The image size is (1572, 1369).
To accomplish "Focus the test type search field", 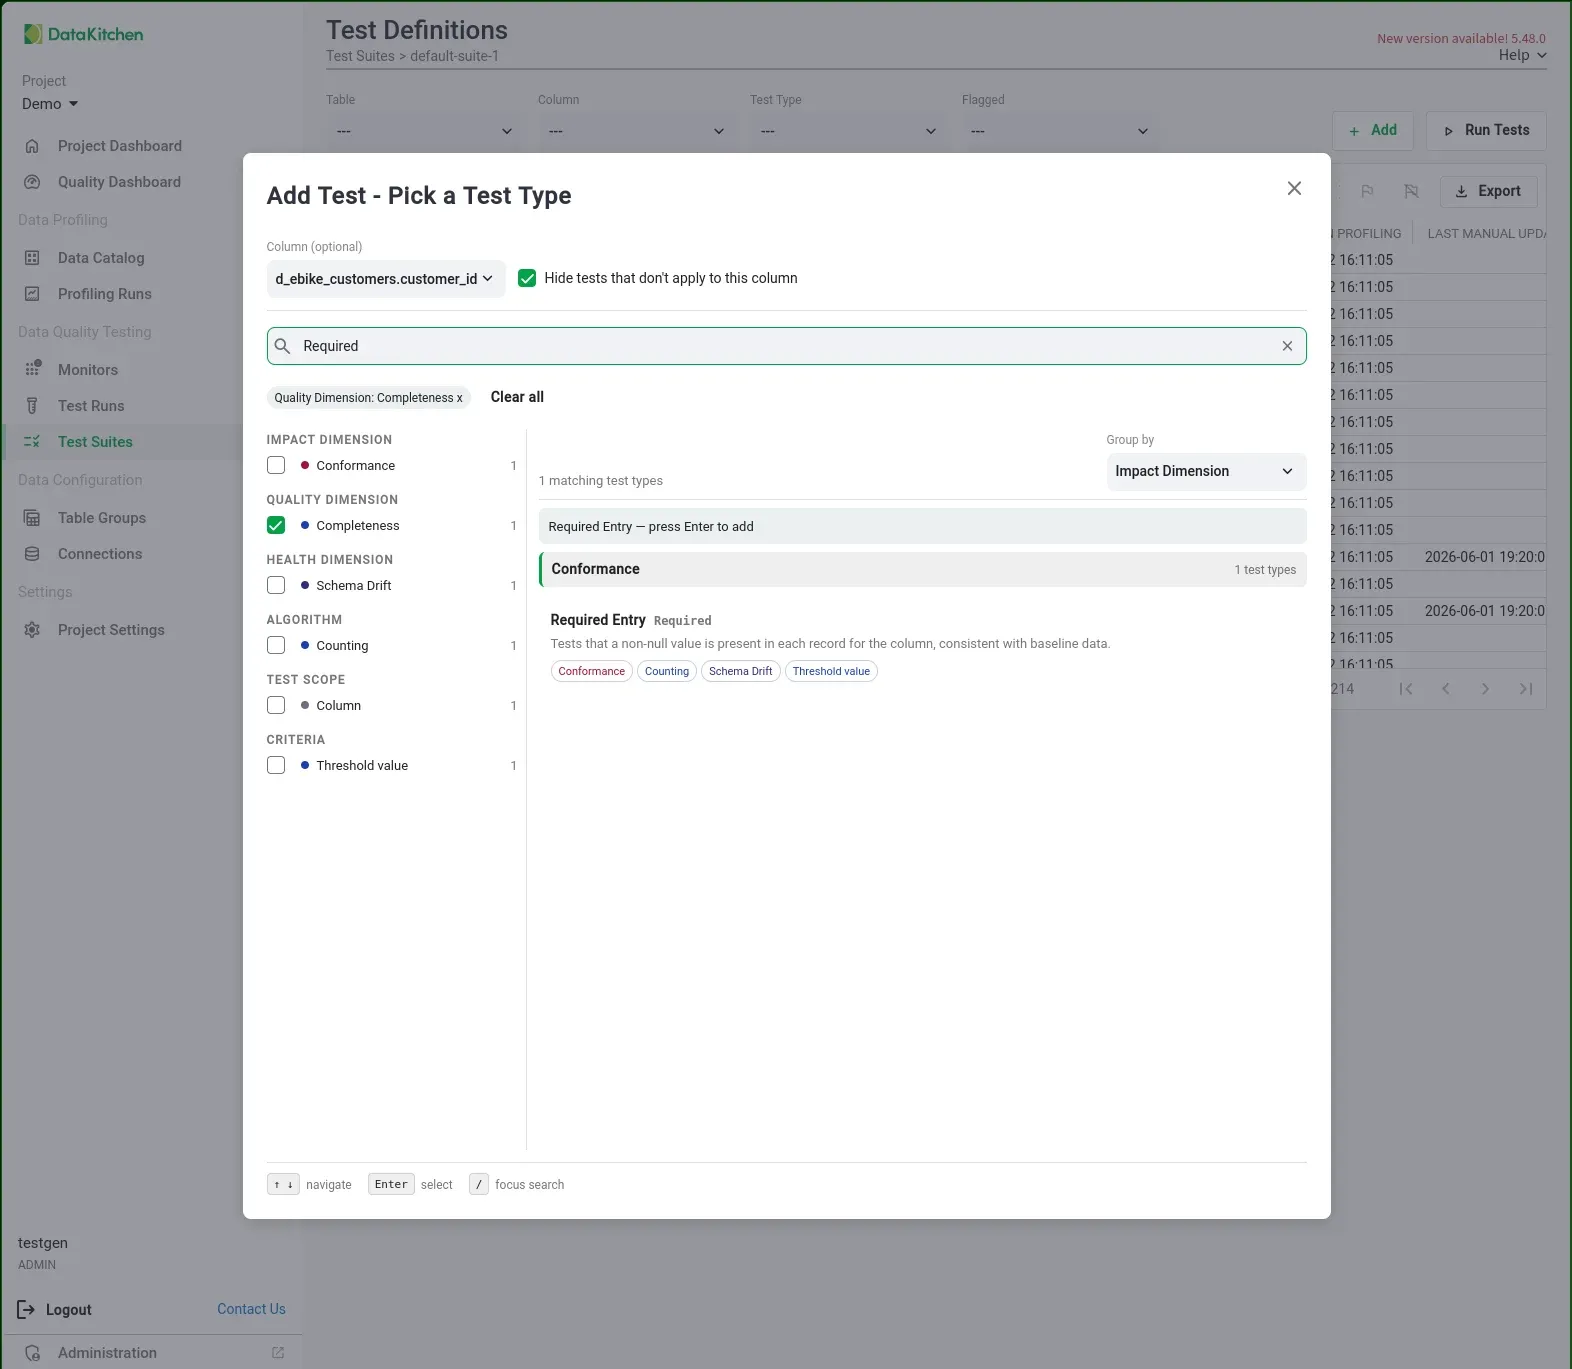I will click(x=787, y=346).
